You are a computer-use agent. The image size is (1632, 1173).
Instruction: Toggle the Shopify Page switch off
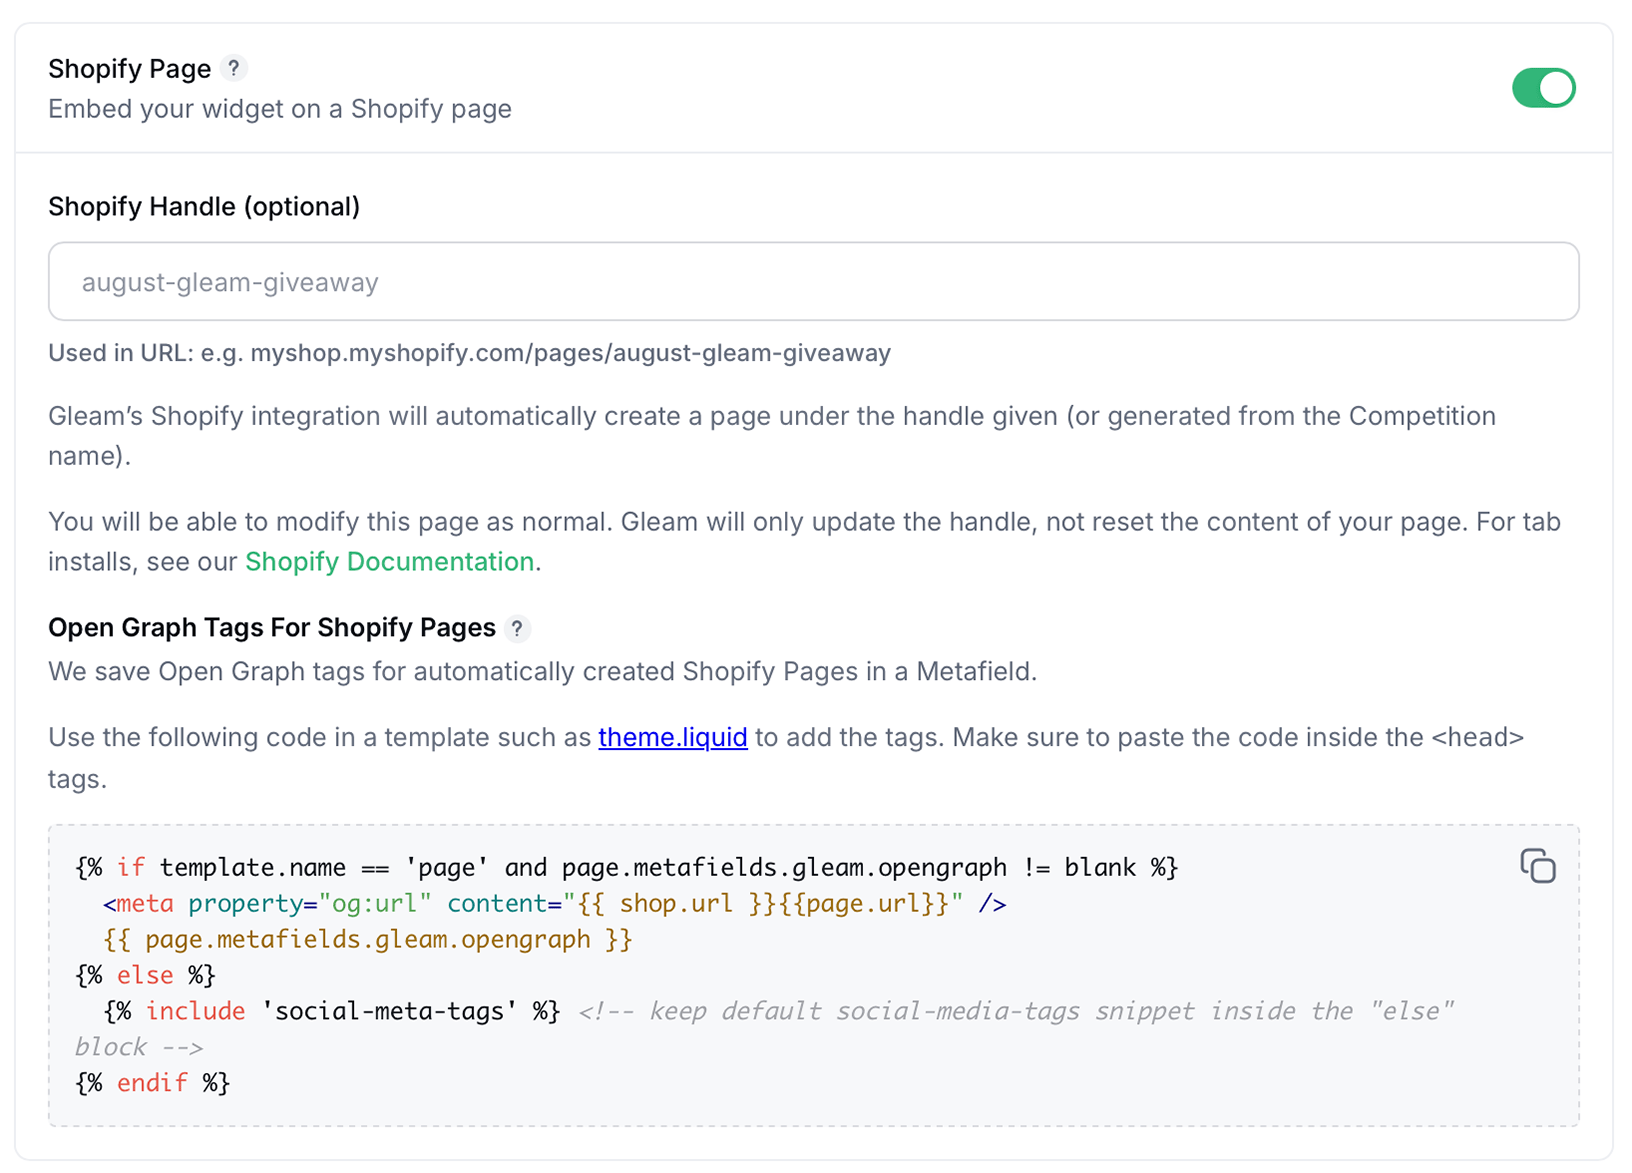tap(1543, 88)
